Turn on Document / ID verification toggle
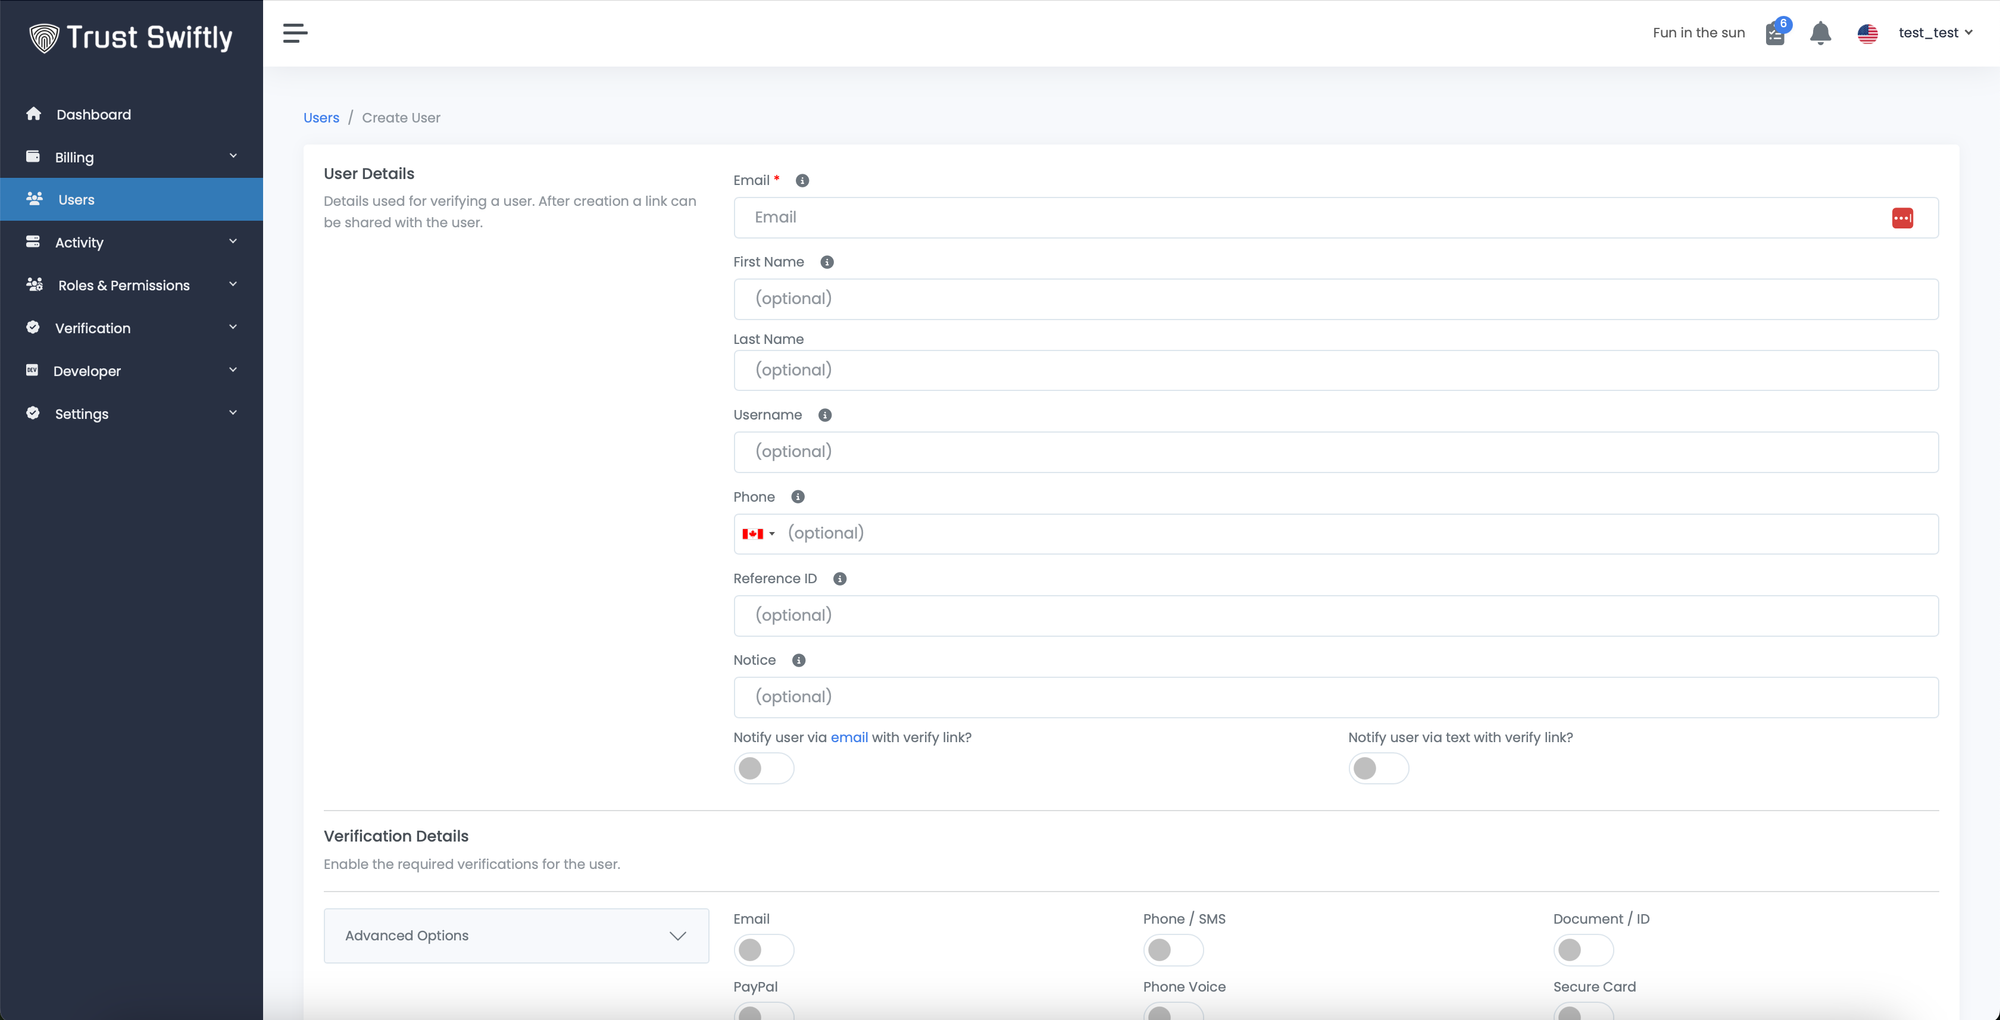Image resolution: width=2000 pixels, height=1020 pixels. 1582,950
